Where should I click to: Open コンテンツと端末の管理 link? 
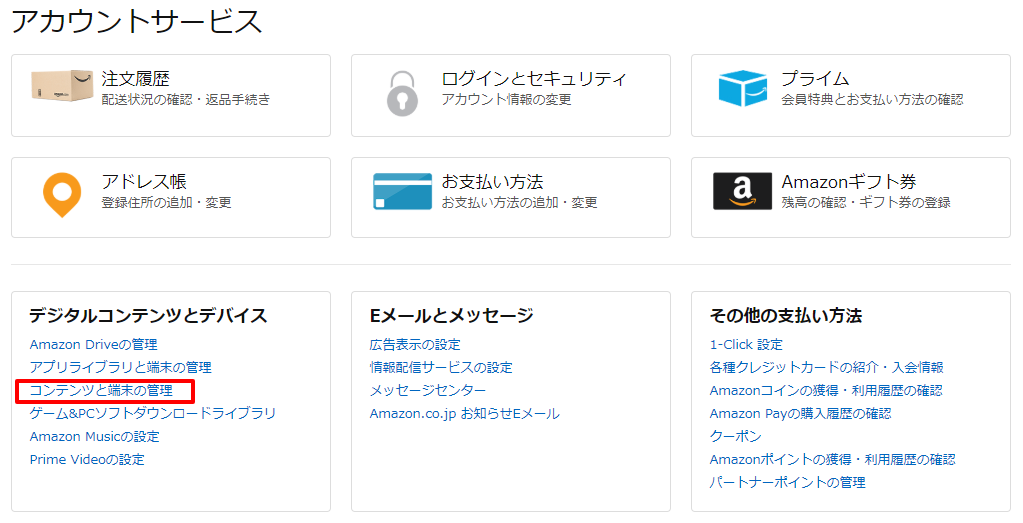click(101, 391)
